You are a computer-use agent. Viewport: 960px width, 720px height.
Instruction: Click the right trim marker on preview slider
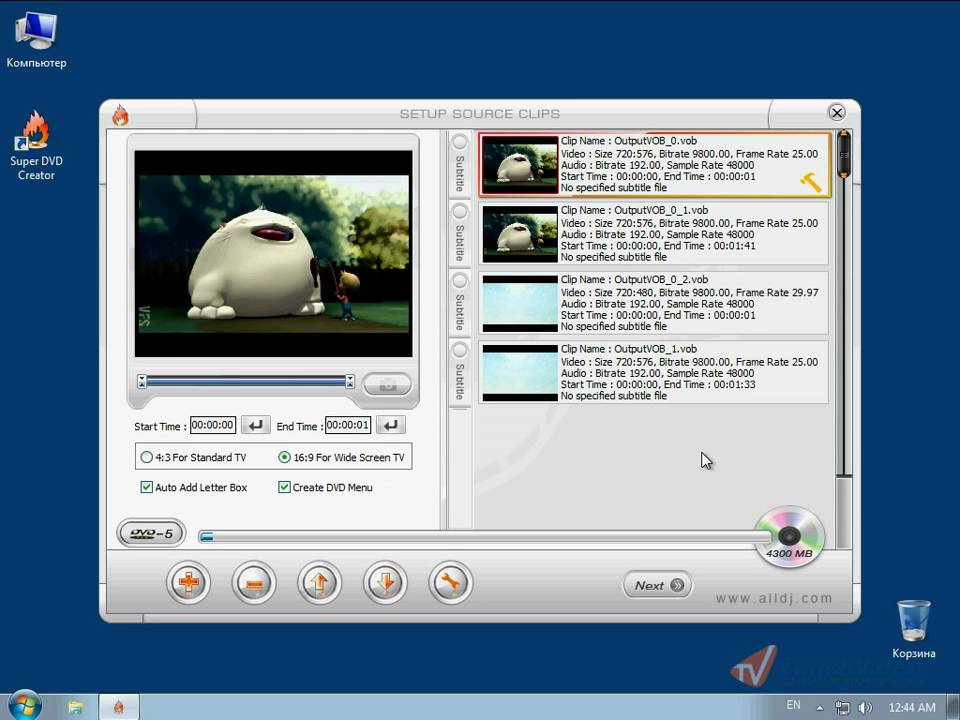click(350, 381)
